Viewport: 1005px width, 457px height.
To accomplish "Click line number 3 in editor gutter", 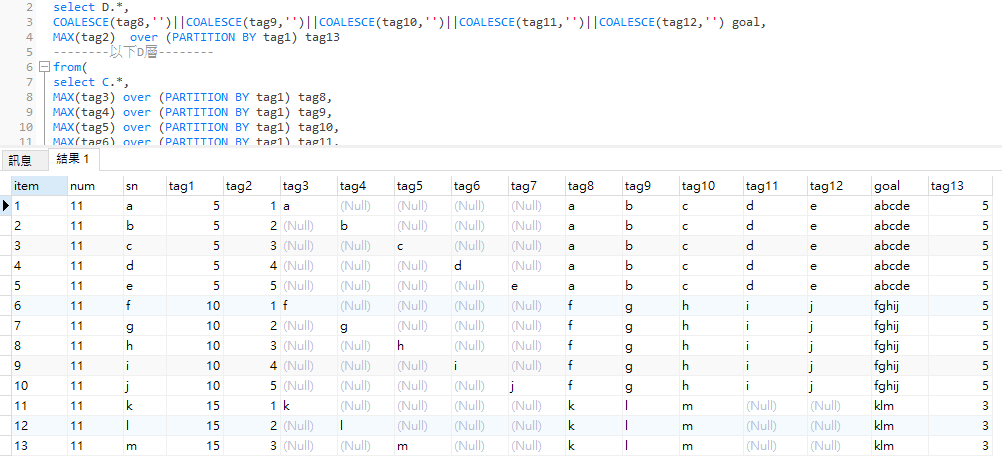I will click(29, 22).
